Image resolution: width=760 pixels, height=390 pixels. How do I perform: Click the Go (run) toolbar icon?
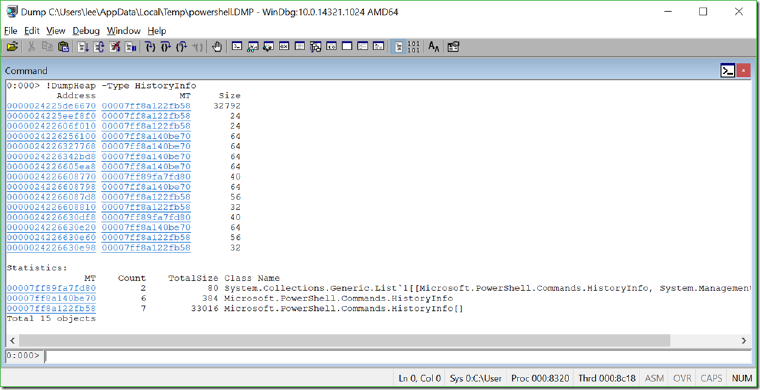84,47
